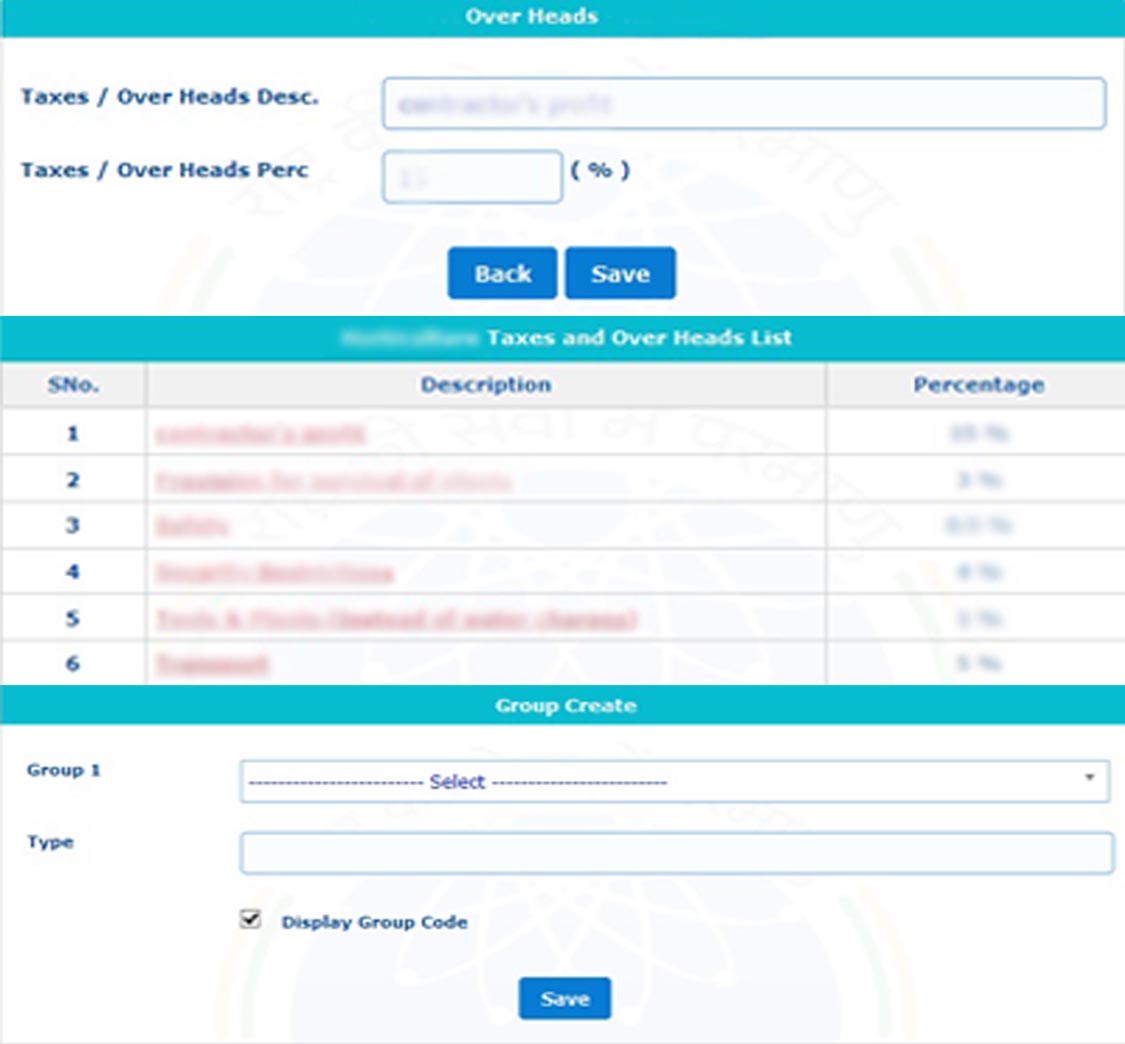Click the Group Create section header
Image resolution: width=1125 pixels, height=1044 pixels.
[565, 706]
